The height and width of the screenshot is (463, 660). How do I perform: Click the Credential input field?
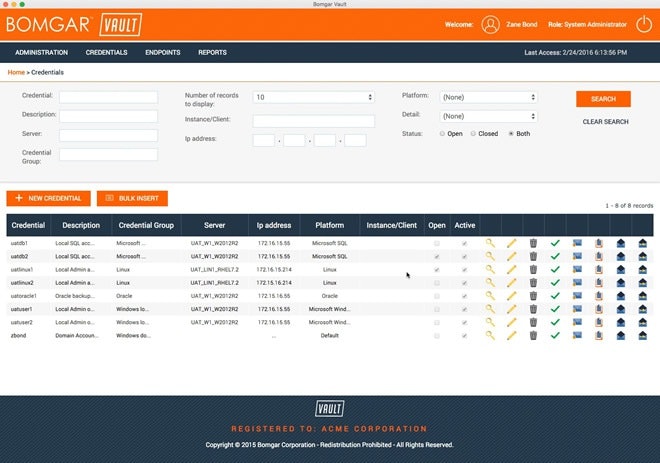[109, 97]
